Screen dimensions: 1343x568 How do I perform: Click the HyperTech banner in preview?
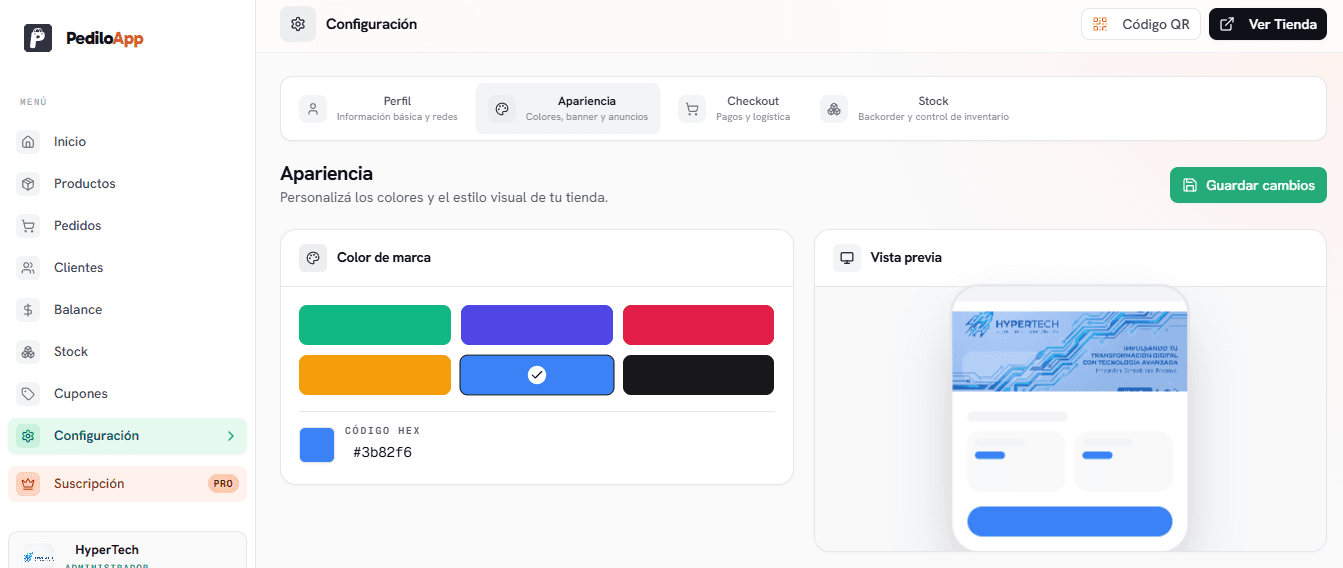1070,350
